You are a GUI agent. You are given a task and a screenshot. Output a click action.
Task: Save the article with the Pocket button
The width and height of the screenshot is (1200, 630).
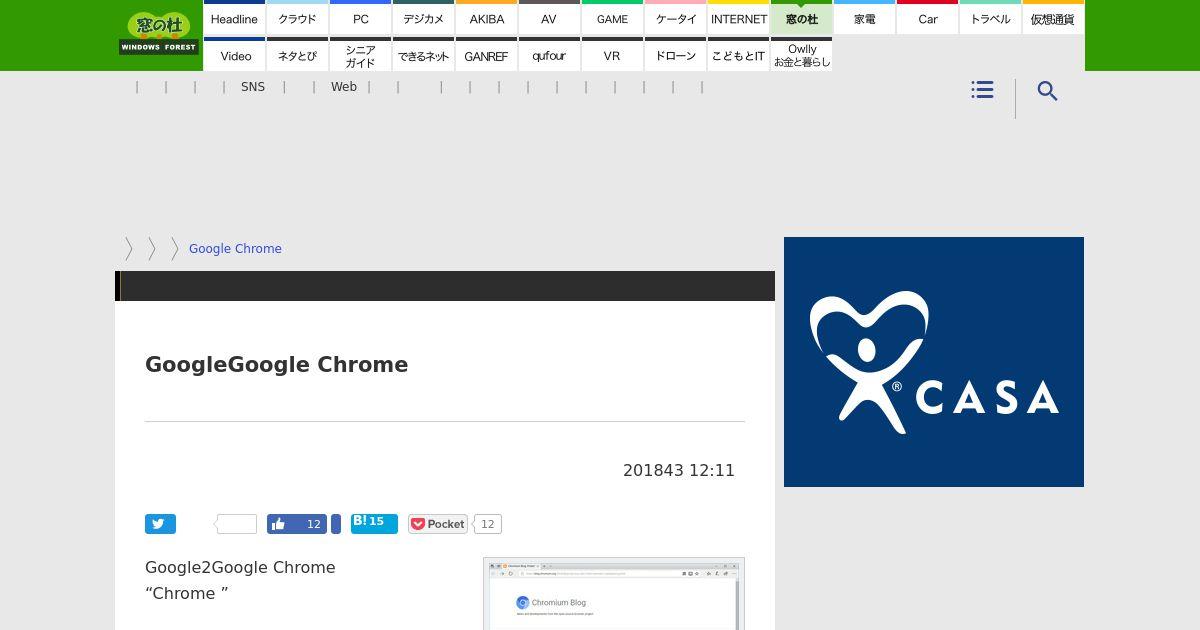(x=438, y=524)
